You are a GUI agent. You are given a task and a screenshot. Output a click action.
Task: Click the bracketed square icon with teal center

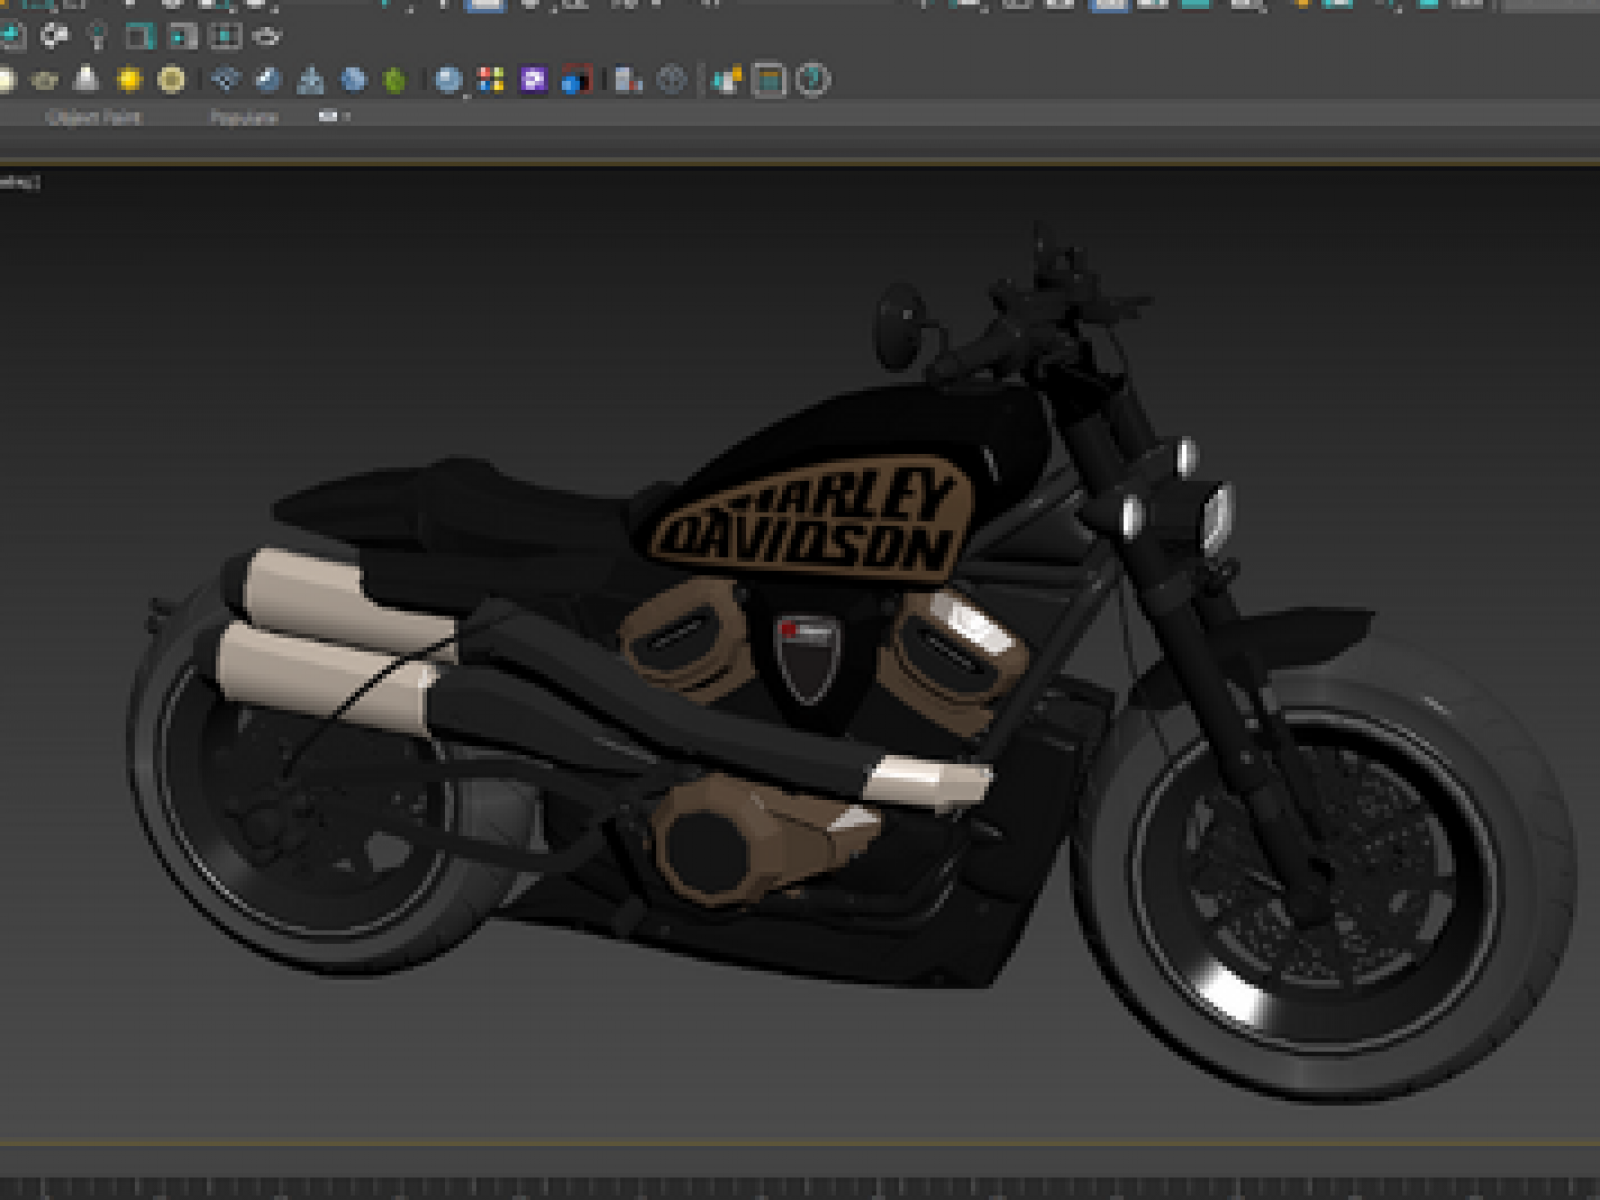225,37
